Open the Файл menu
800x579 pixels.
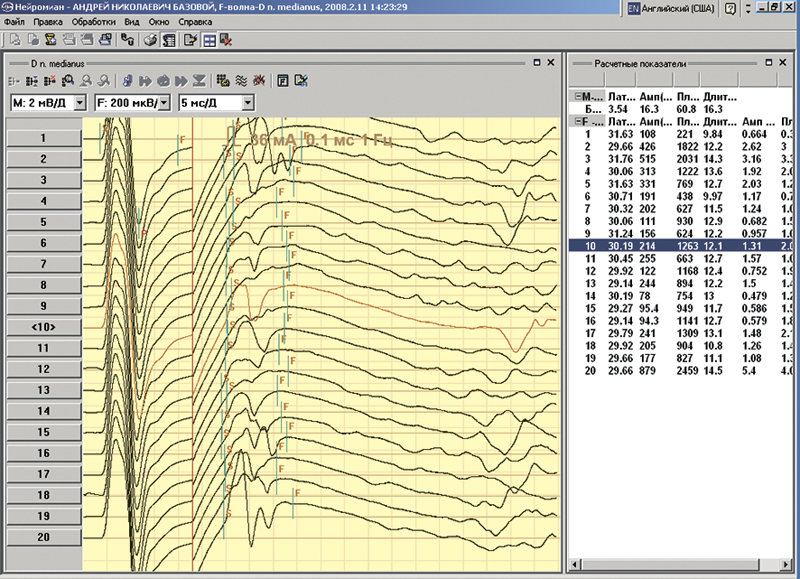coord(14,22)
